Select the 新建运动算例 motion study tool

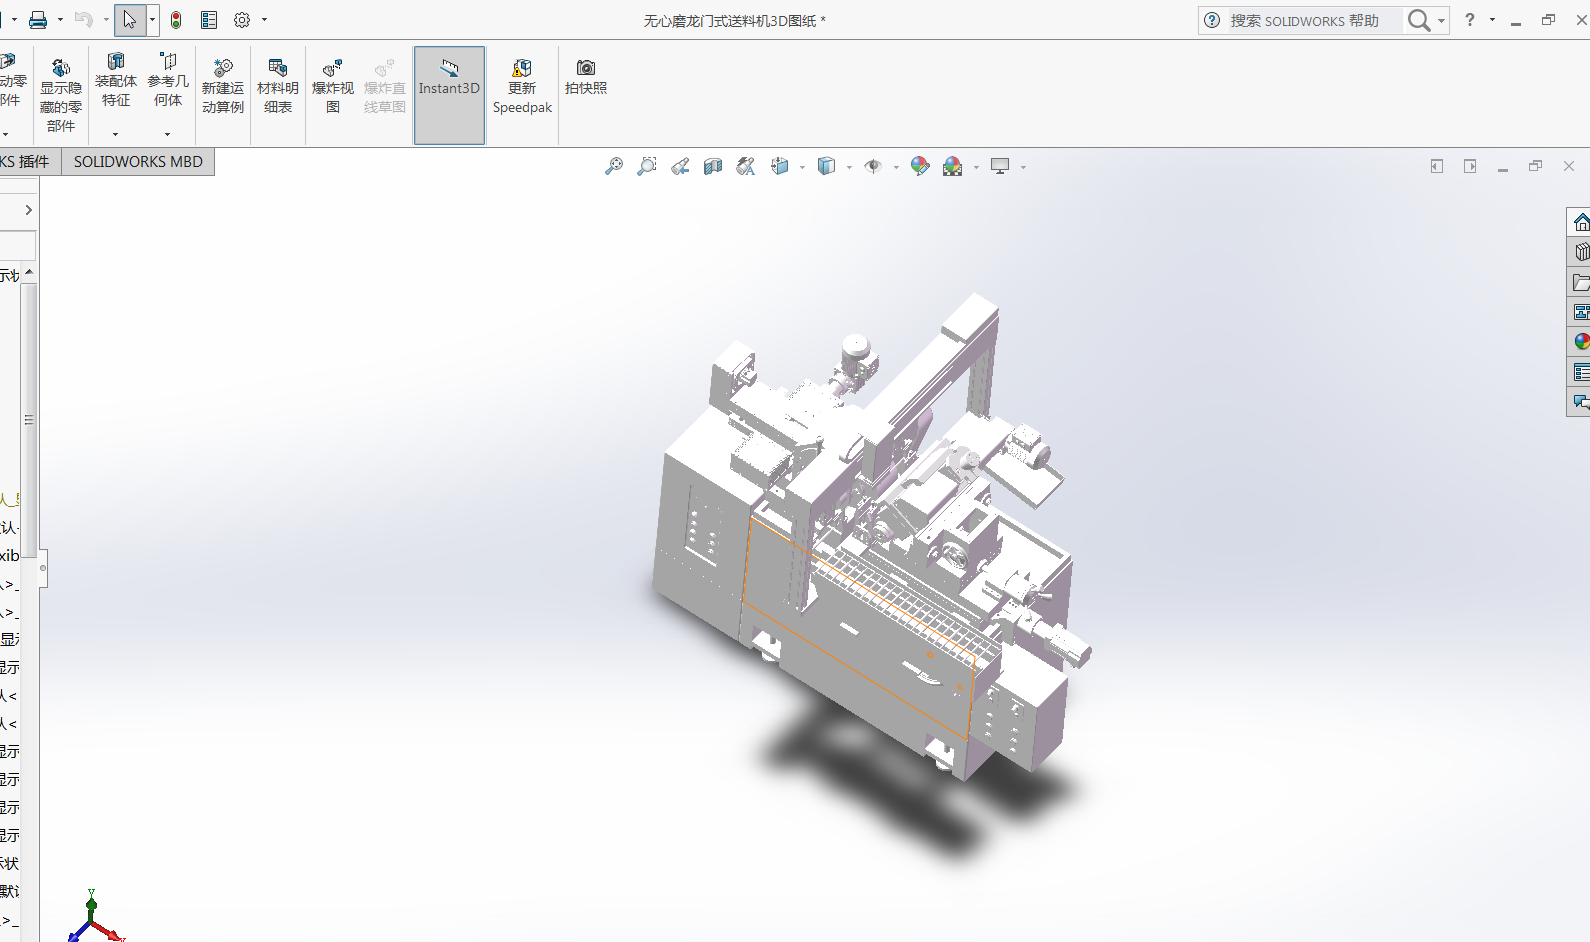tap(222, 86)
